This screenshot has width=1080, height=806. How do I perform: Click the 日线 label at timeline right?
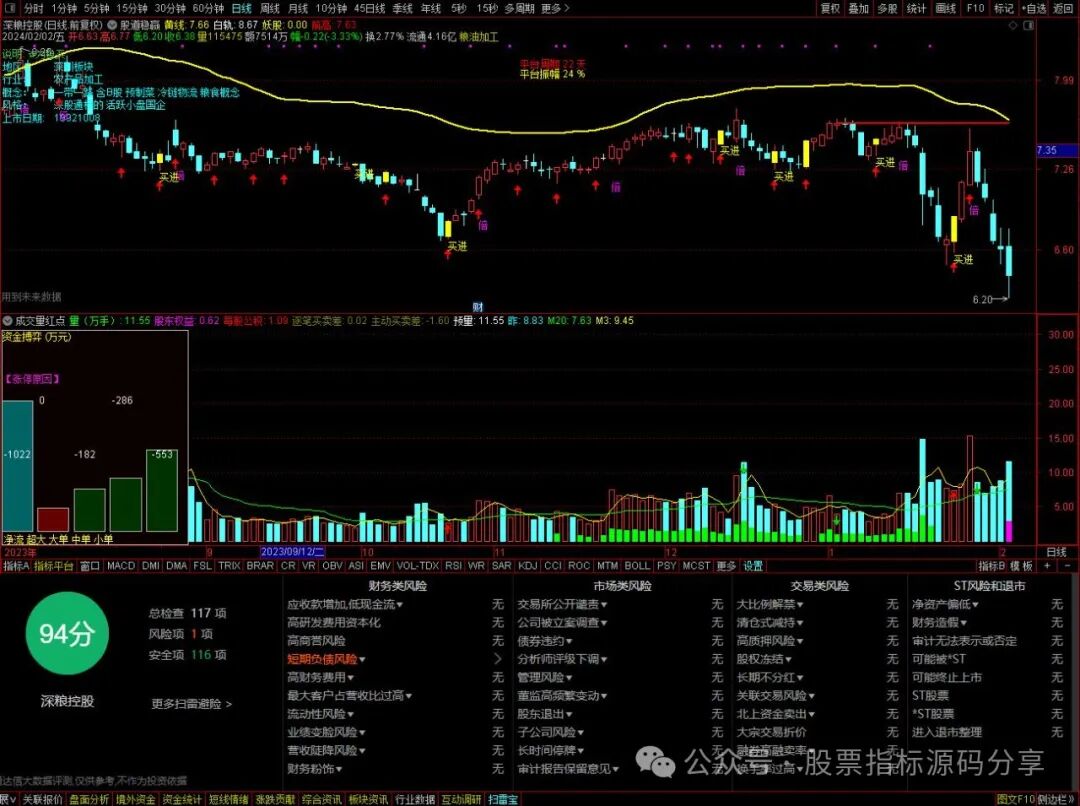tap(1056, 552)
